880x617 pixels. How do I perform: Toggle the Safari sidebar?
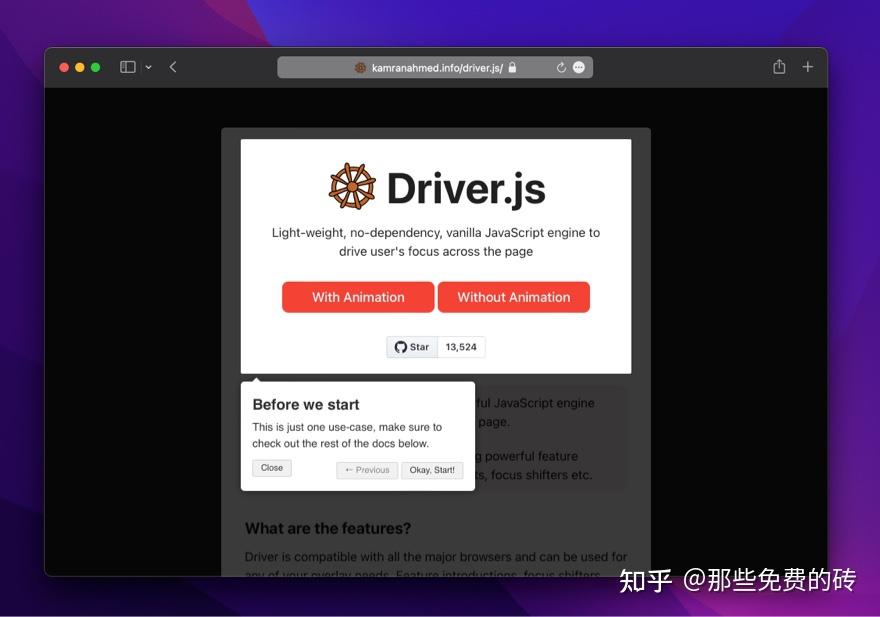tap(128, 66)
